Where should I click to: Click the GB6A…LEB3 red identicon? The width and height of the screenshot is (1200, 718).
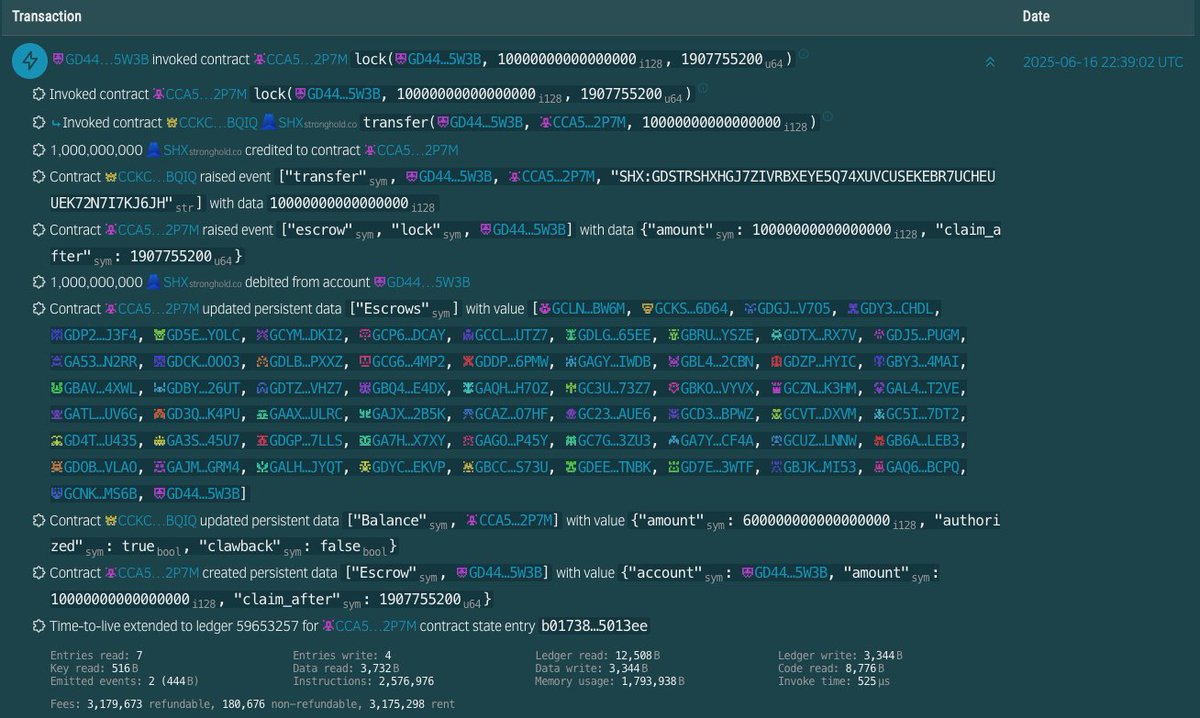tap(879, 441)
